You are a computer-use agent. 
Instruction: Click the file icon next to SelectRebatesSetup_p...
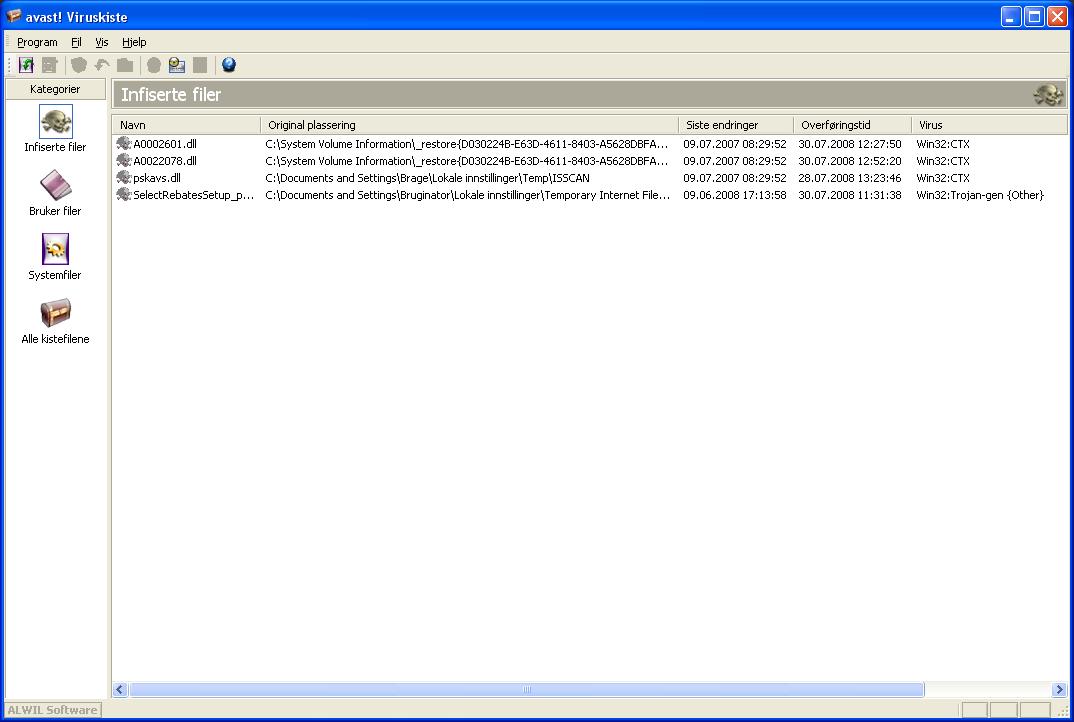coord(123,195)
